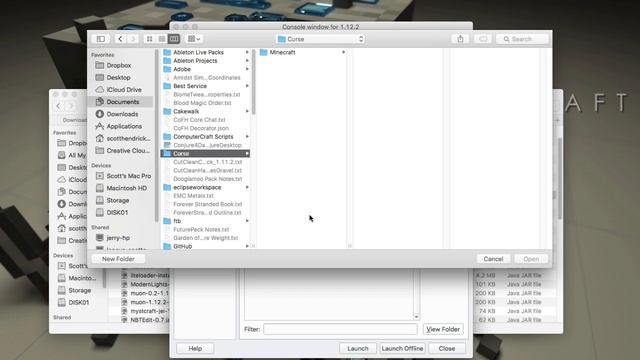This screenshot has height=360, width=640.
Task: Go back using the dialog's back arrow
Action: click(x=120, y=39)
